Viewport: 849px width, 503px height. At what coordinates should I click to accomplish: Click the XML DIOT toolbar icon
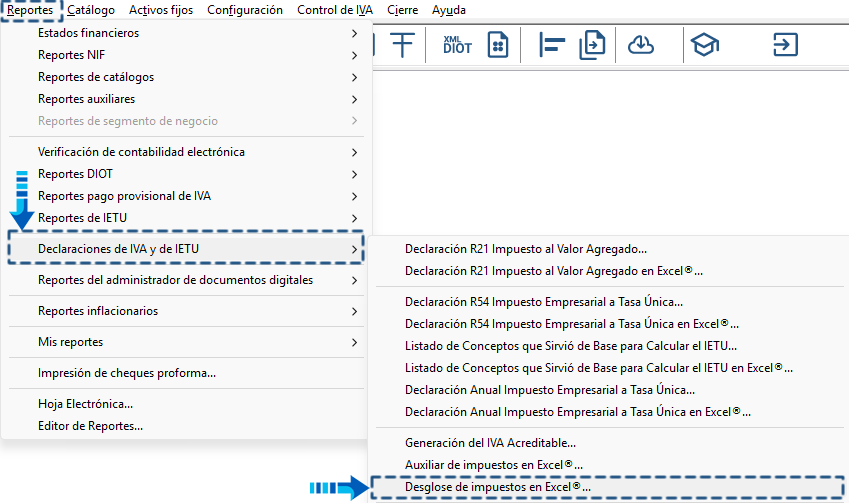tap(457, 45)
